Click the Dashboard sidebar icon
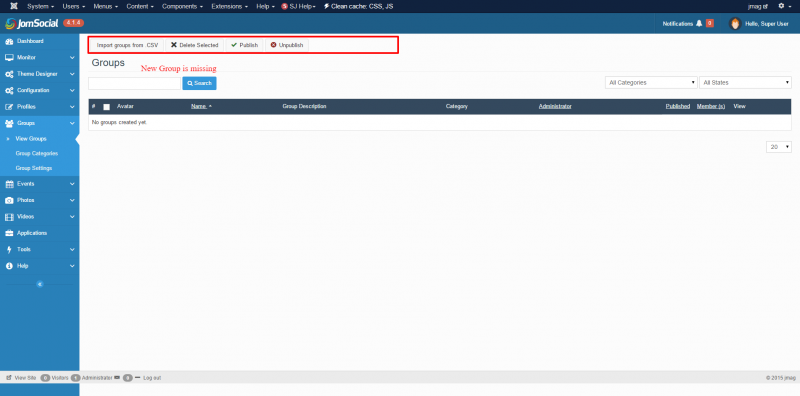 (9, 41)
